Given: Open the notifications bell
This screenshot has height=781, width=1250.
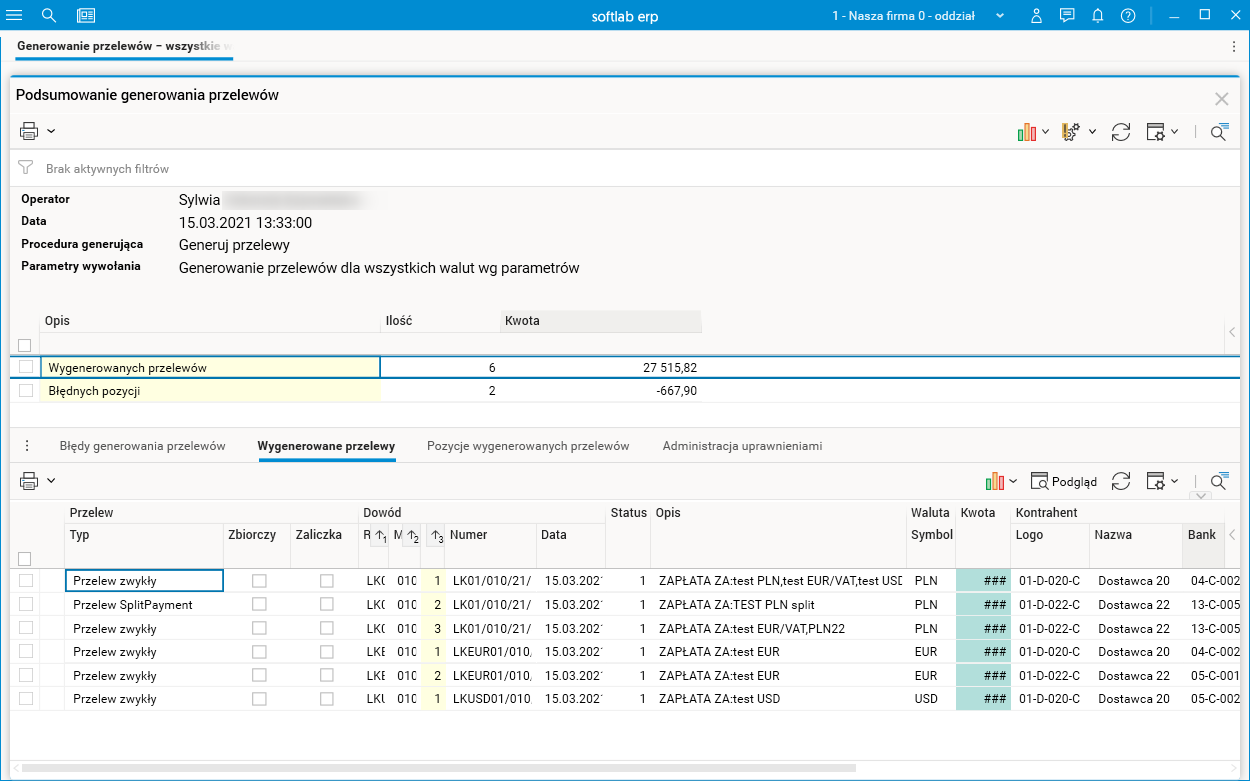Looking at the screenshot, I should (1098, 15).
